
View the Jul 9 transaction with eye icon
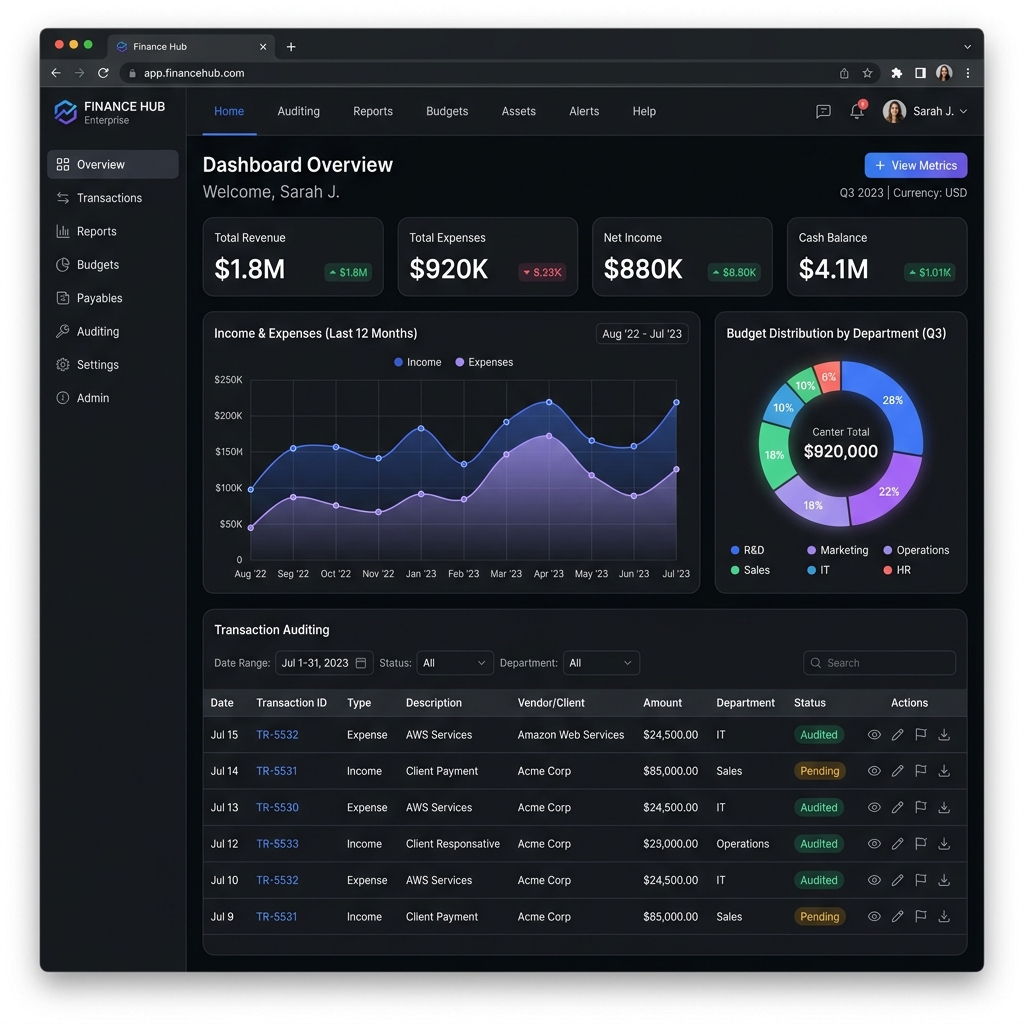874,917
